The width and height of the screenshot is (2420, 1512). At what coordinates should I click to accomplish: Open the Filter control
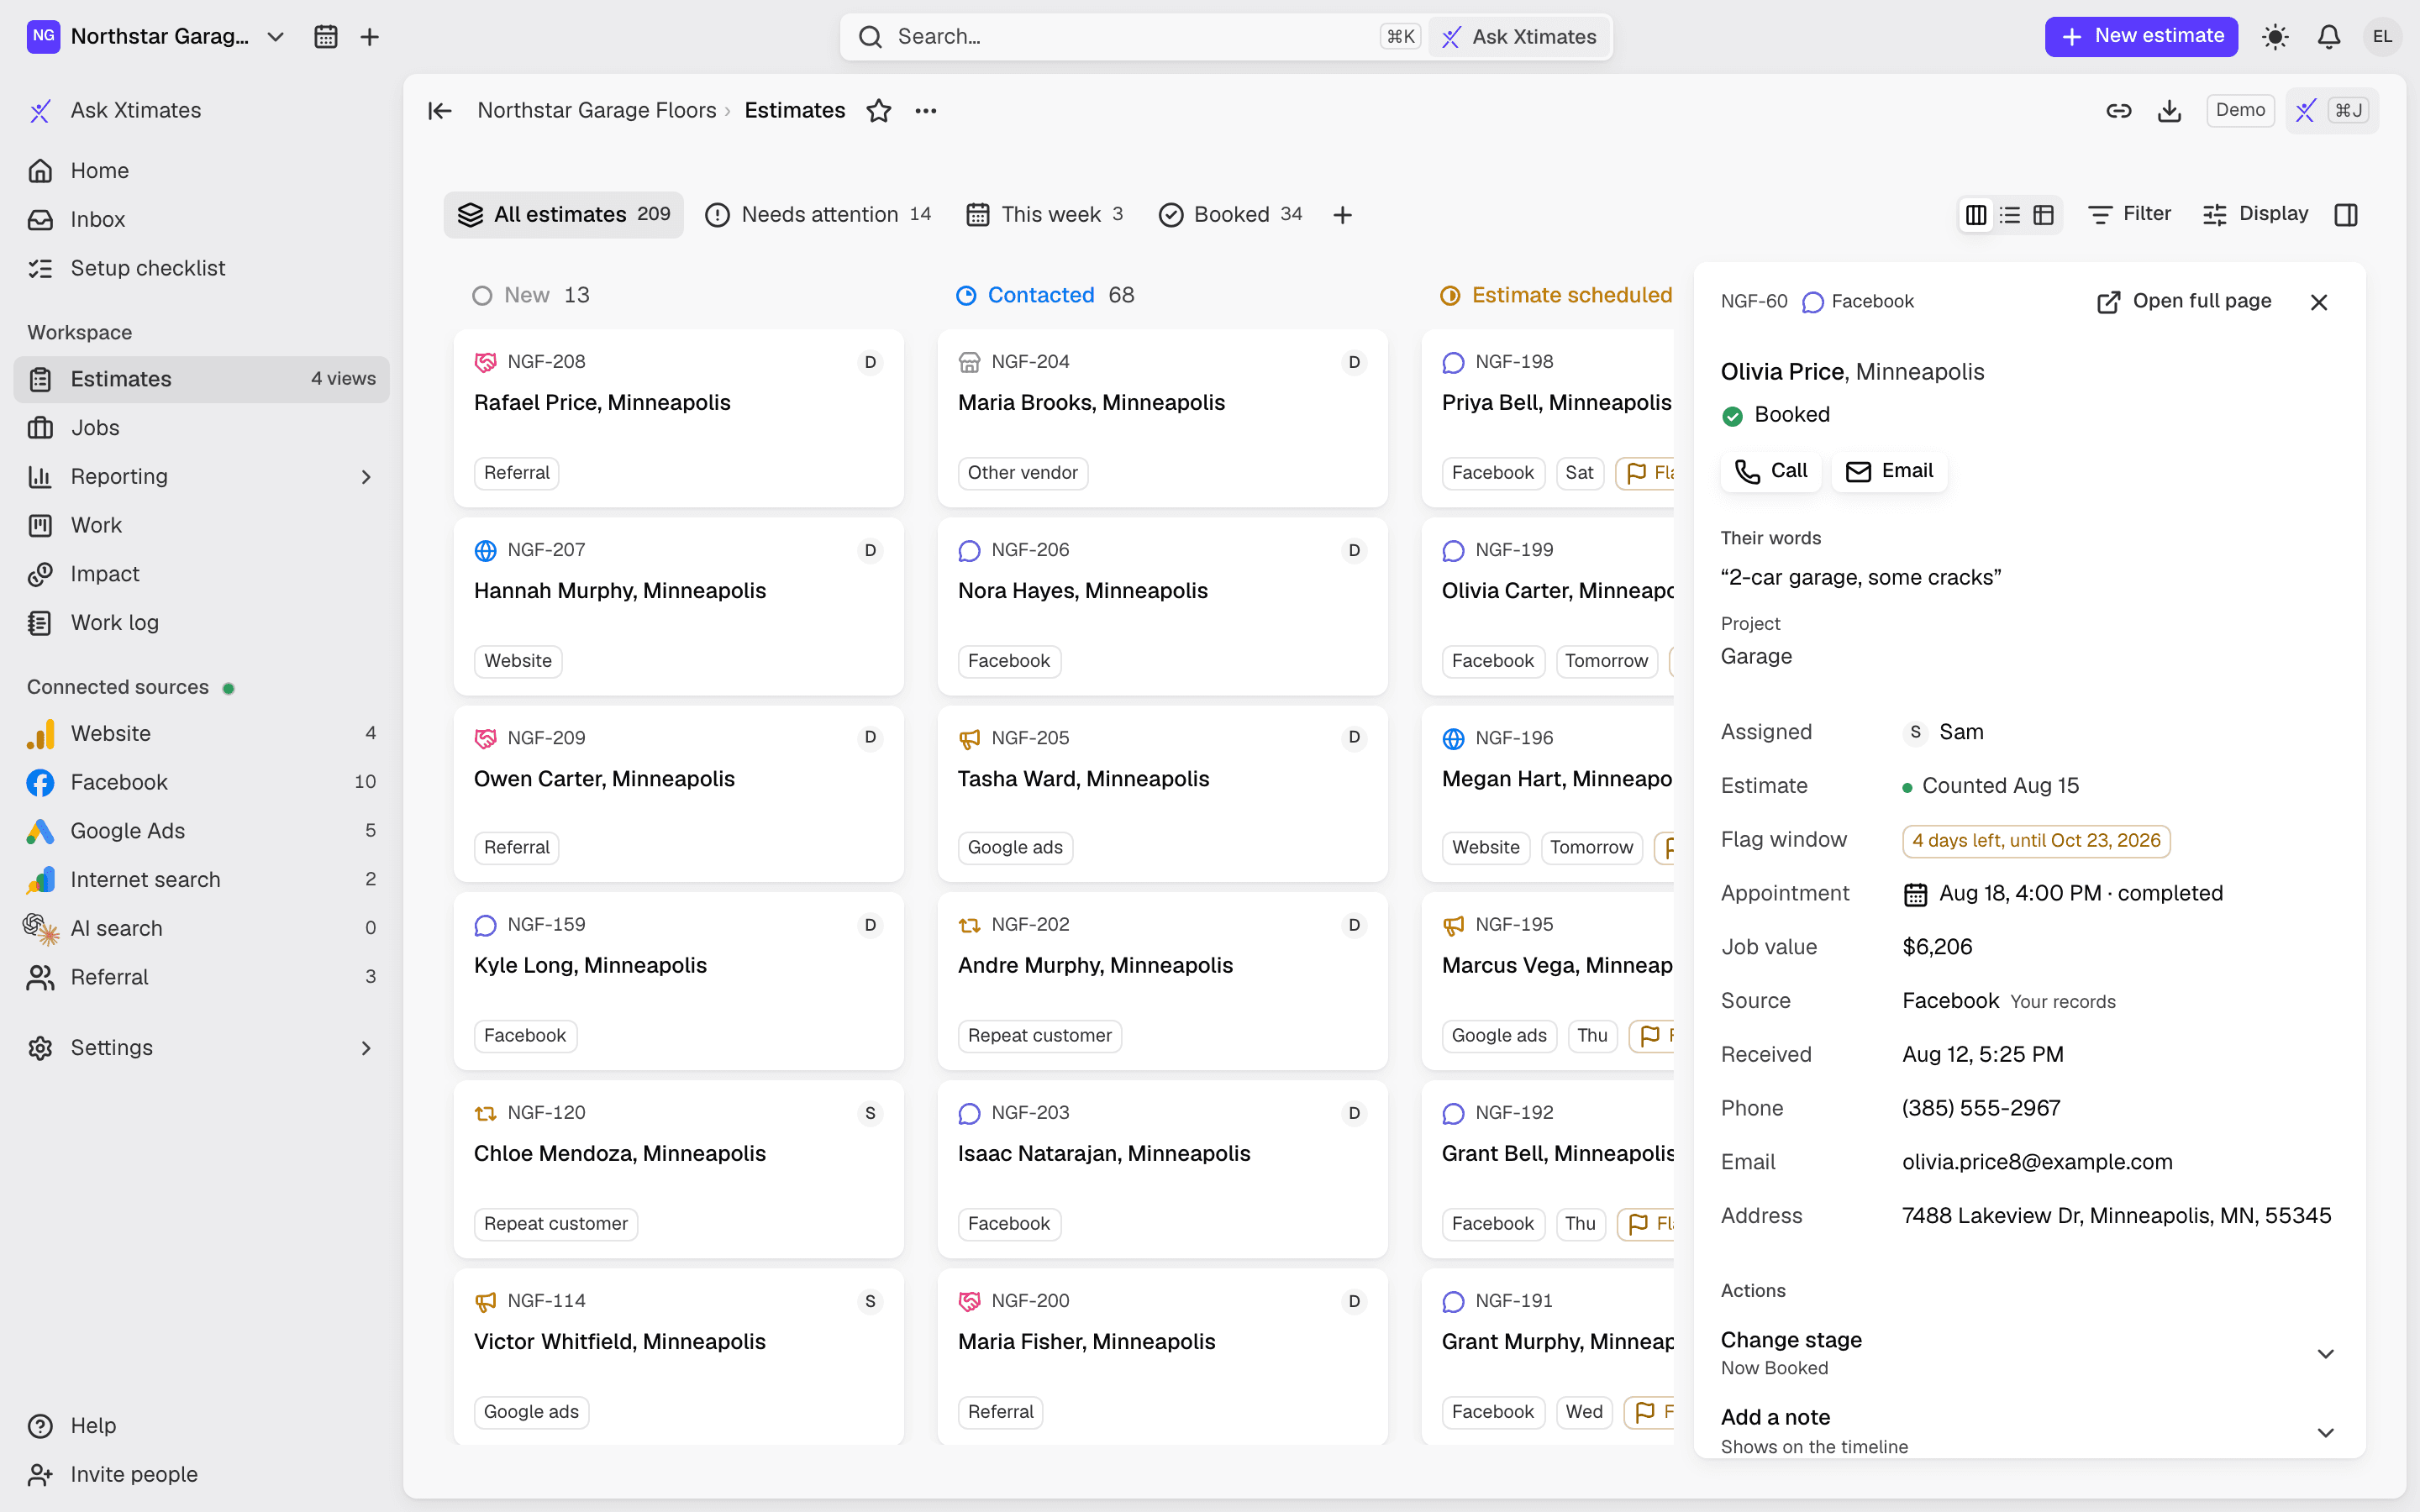click(2129, 214)
